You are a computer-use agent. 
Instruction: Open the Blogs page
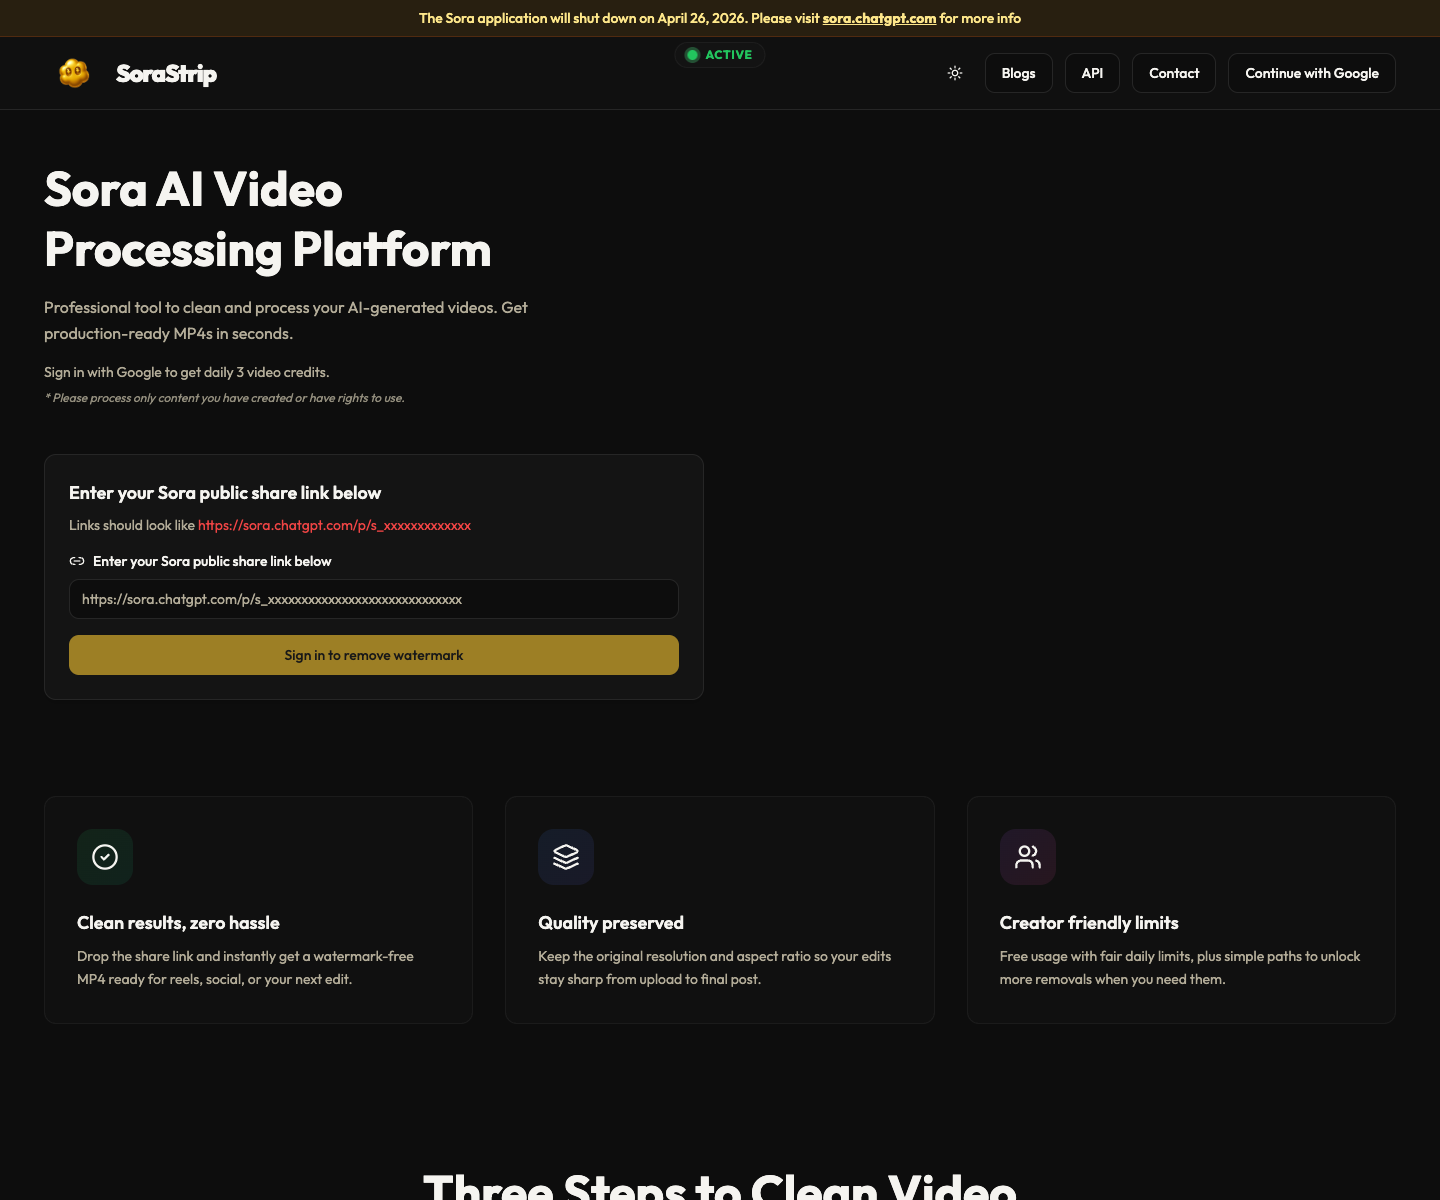tap(1018, 73)
